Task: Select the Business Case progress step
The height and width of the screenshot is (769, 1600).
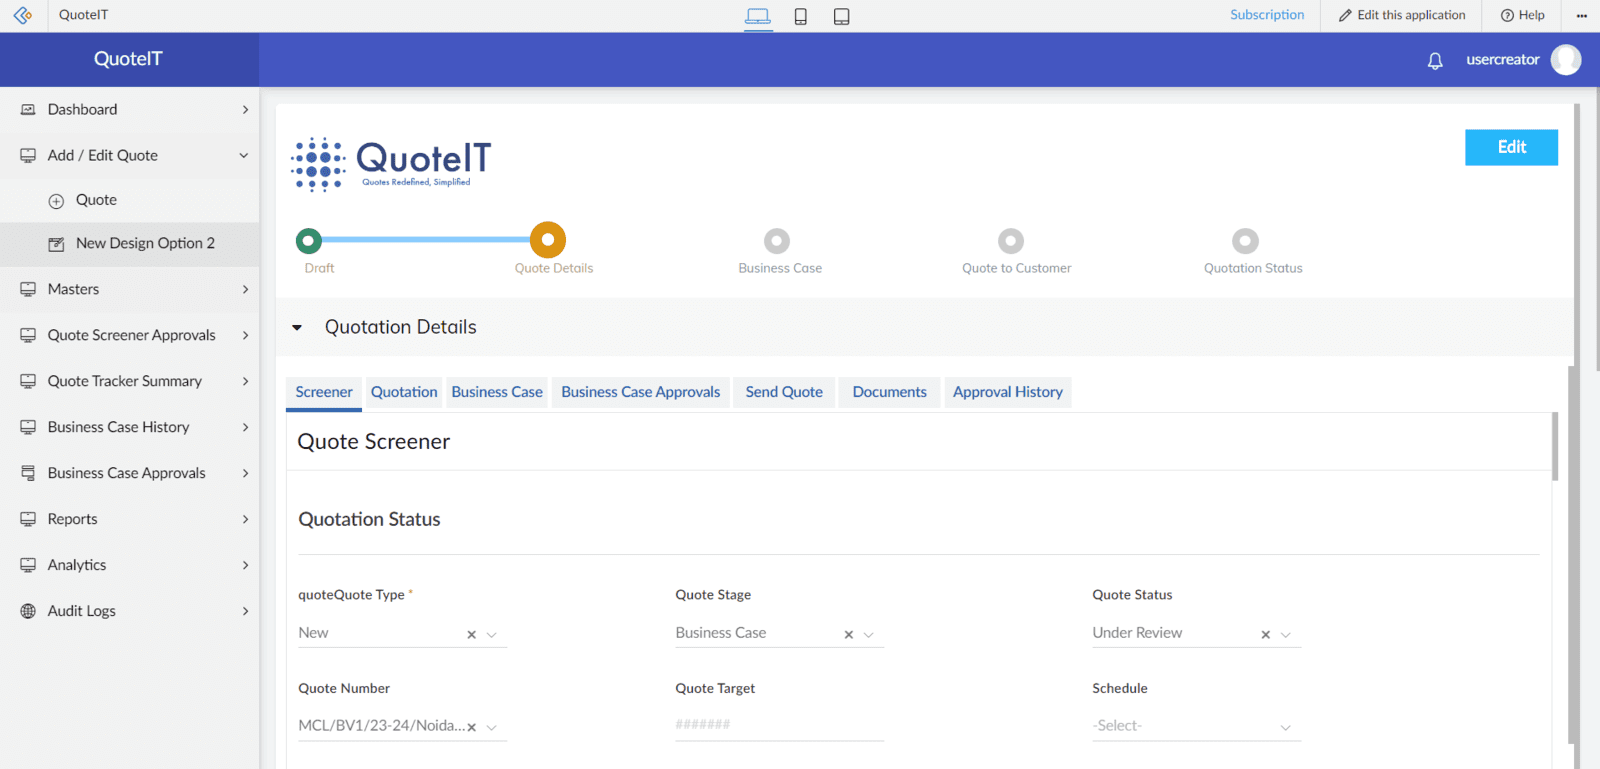Action: coord(777,241)
